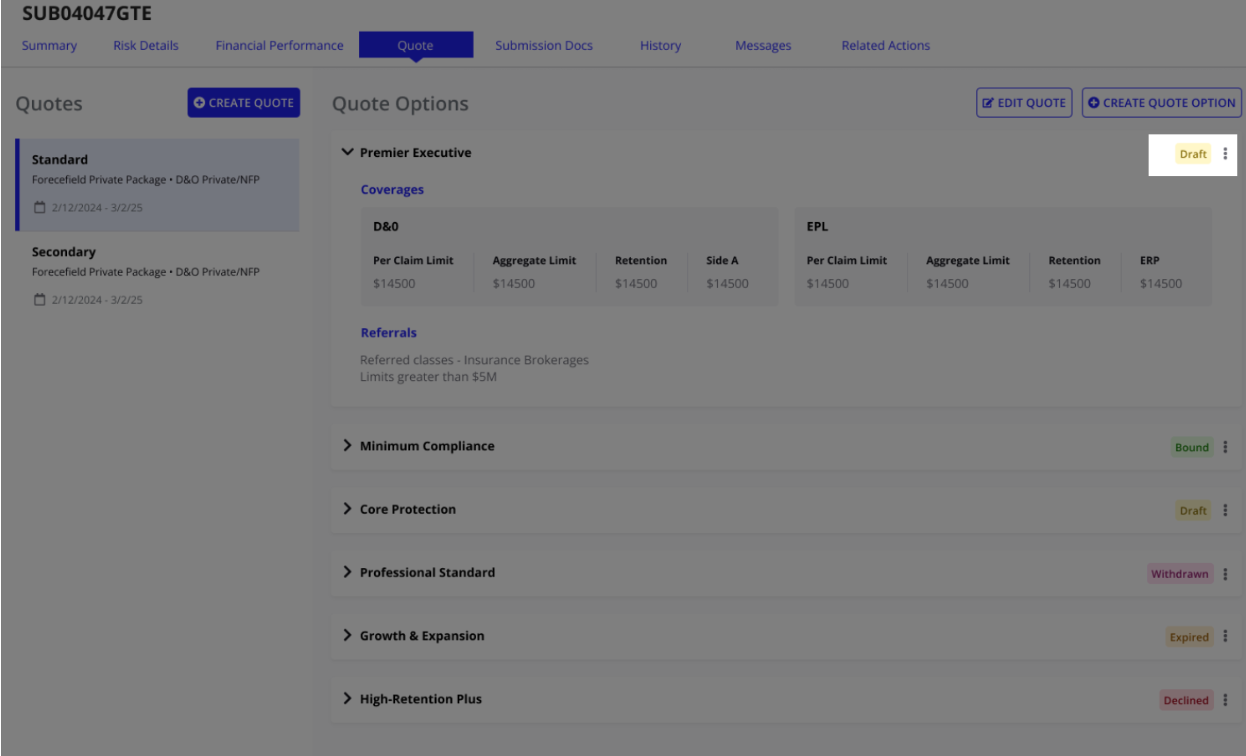Switch to the Summary tab
The height and width of the screenshot is (756, 1246).
click(50, 45)
